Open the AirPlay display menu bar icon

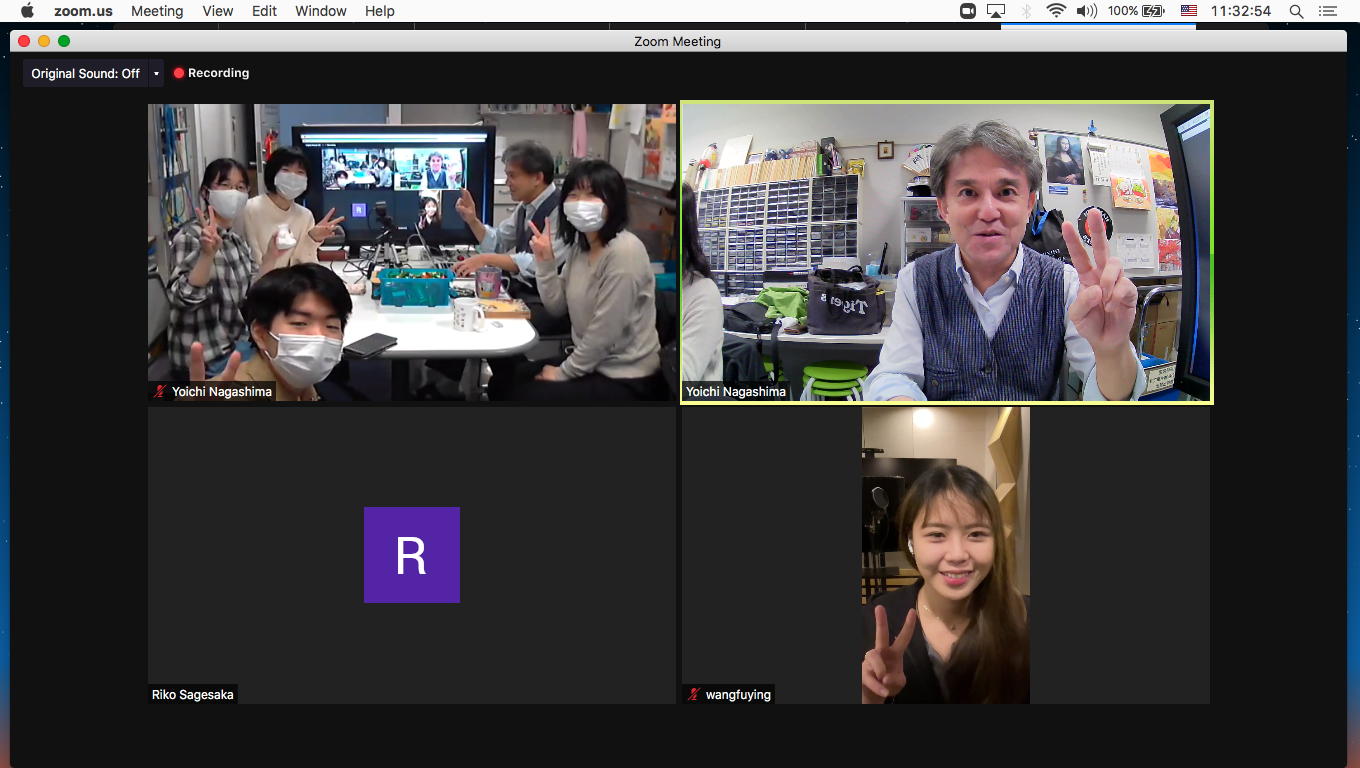(996, 11)
